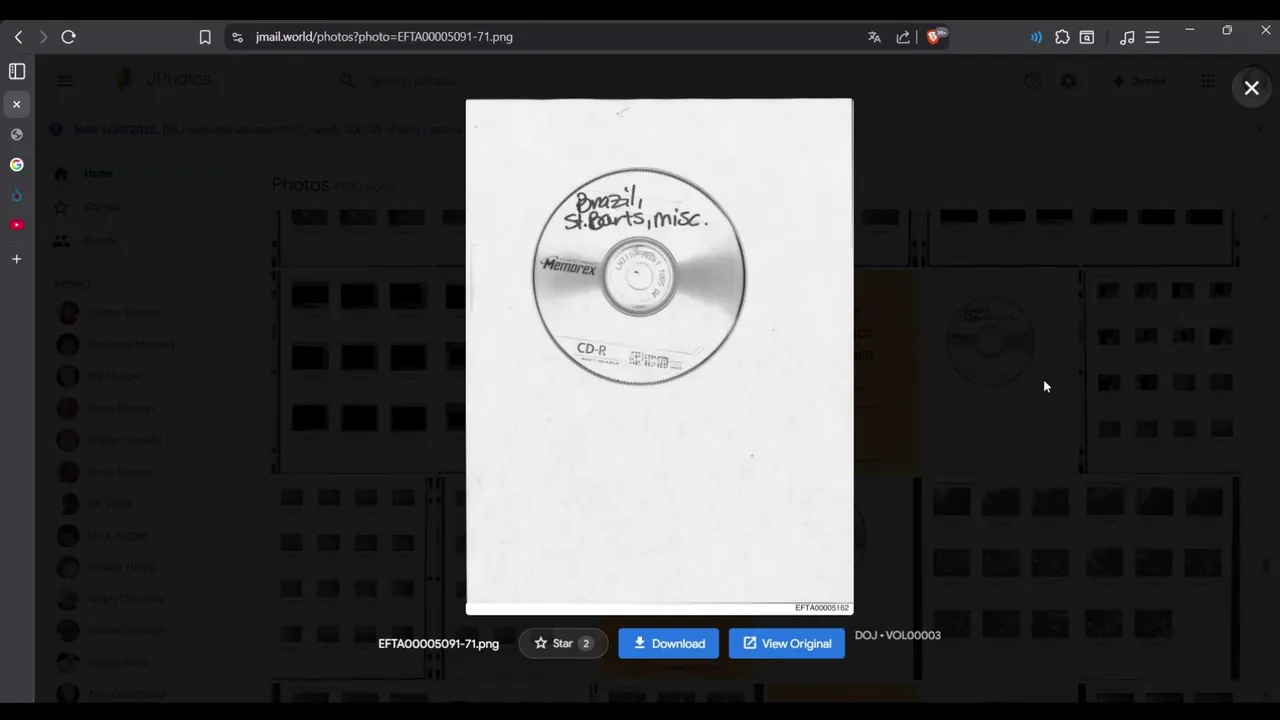
Task: Open Brave Shields icon
Action: [935, 37]
